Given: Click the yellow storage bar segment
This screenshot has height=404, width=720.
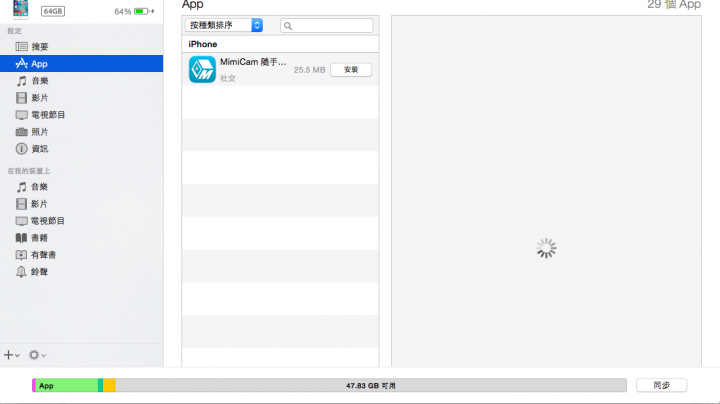Looking at the screenshot, I should click(x=109, y=386).
